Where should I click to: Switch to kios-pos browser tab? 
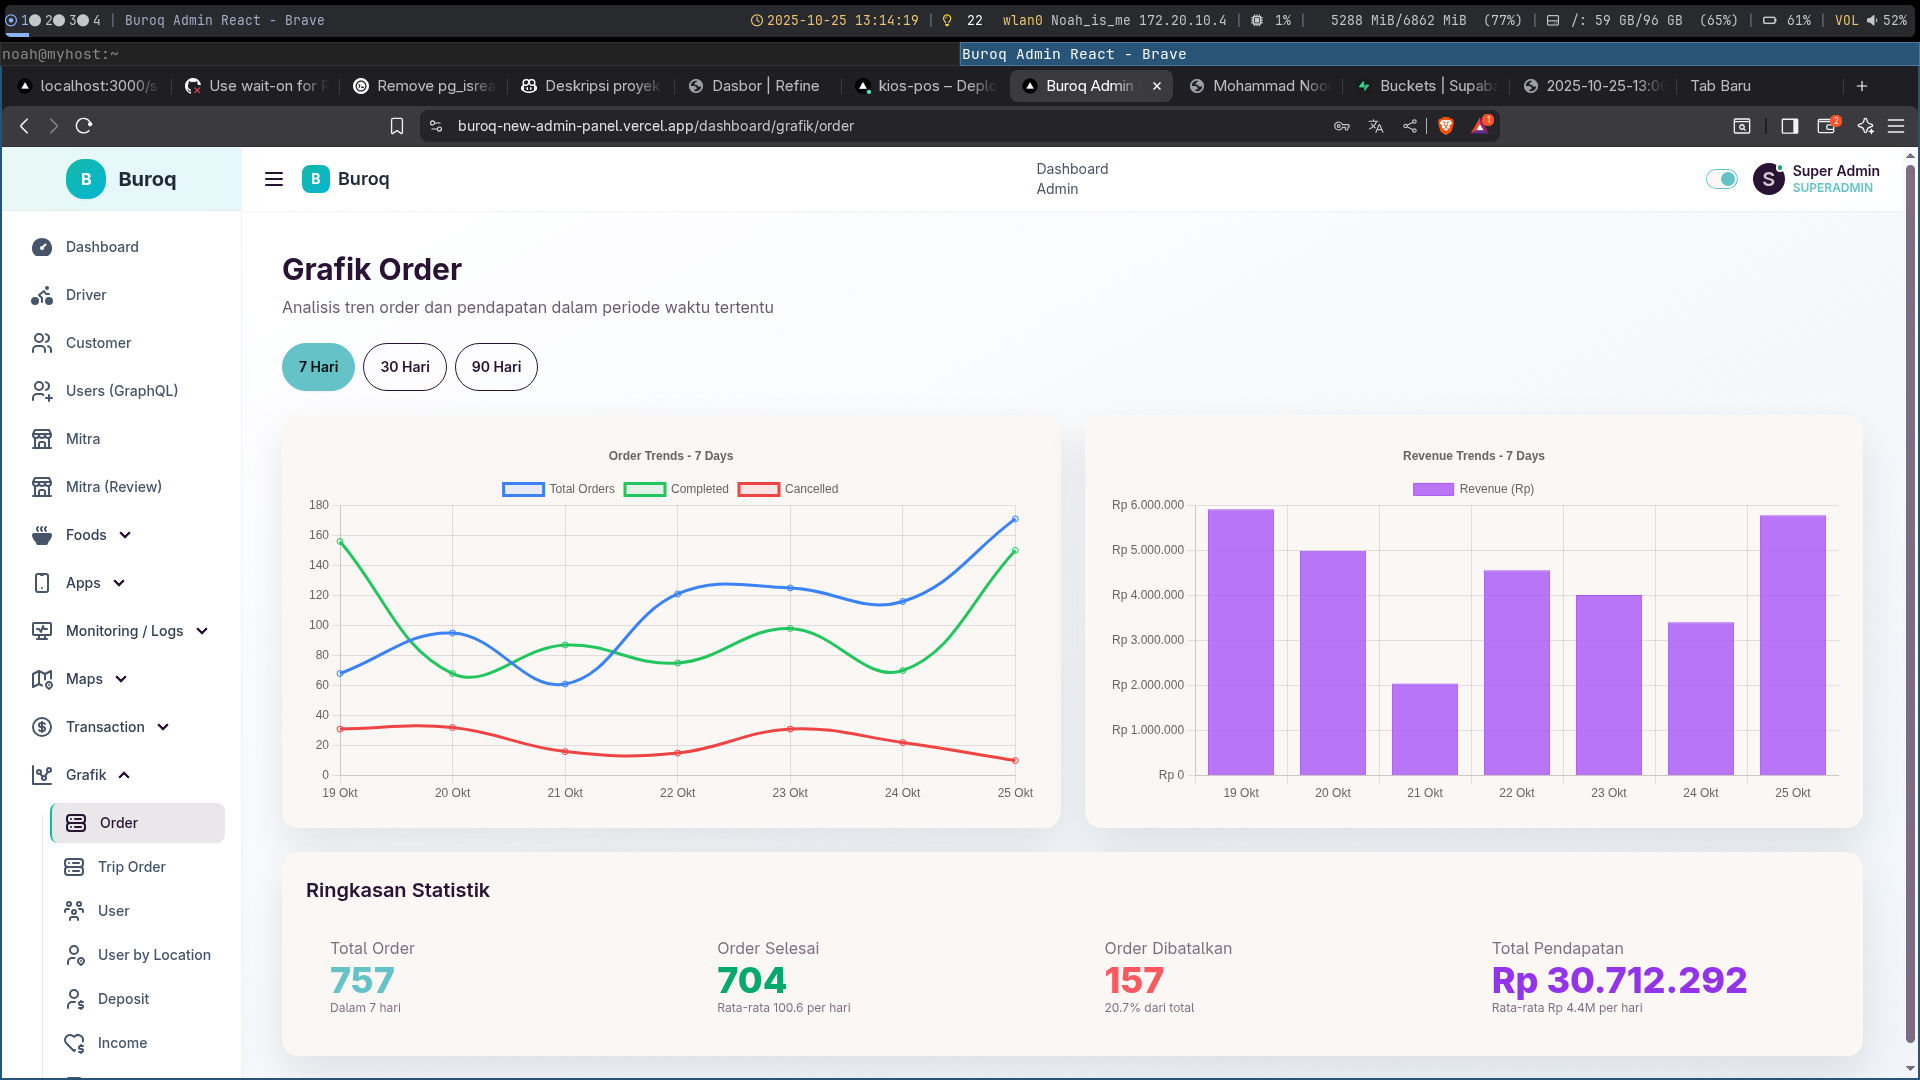click(x=925, y=86)
